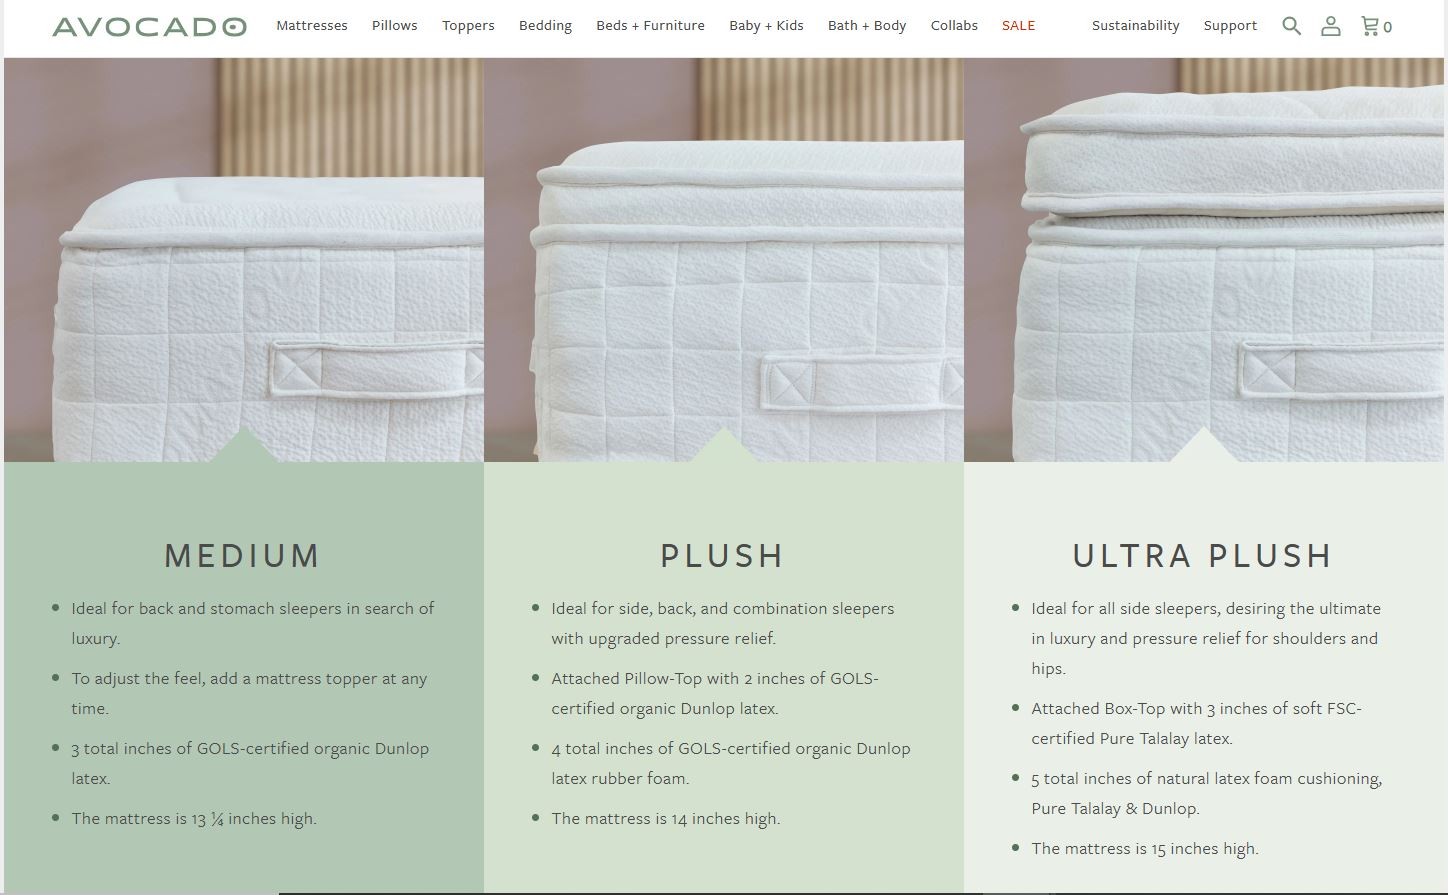Click the ULTRA PLUSH firmness heading
This screenshot has width=1448, height=895.
(1203, 556)
